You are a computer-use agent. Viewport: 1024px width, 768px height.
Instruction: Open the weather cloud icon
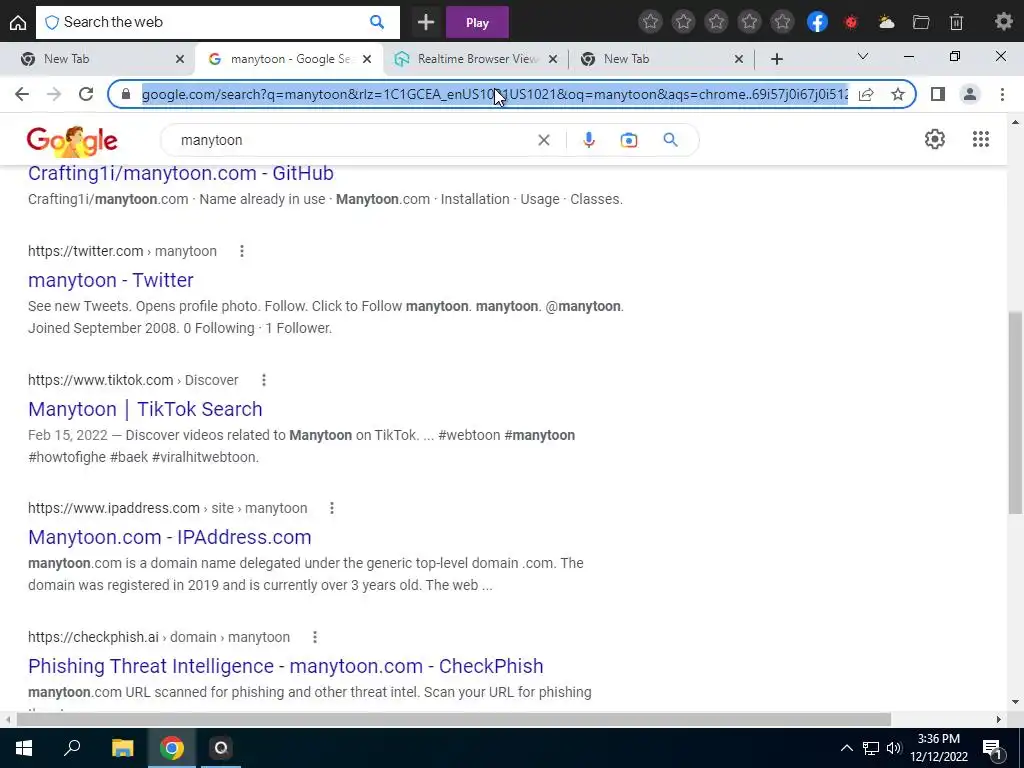pyautogui.click(x=886, y=22)
